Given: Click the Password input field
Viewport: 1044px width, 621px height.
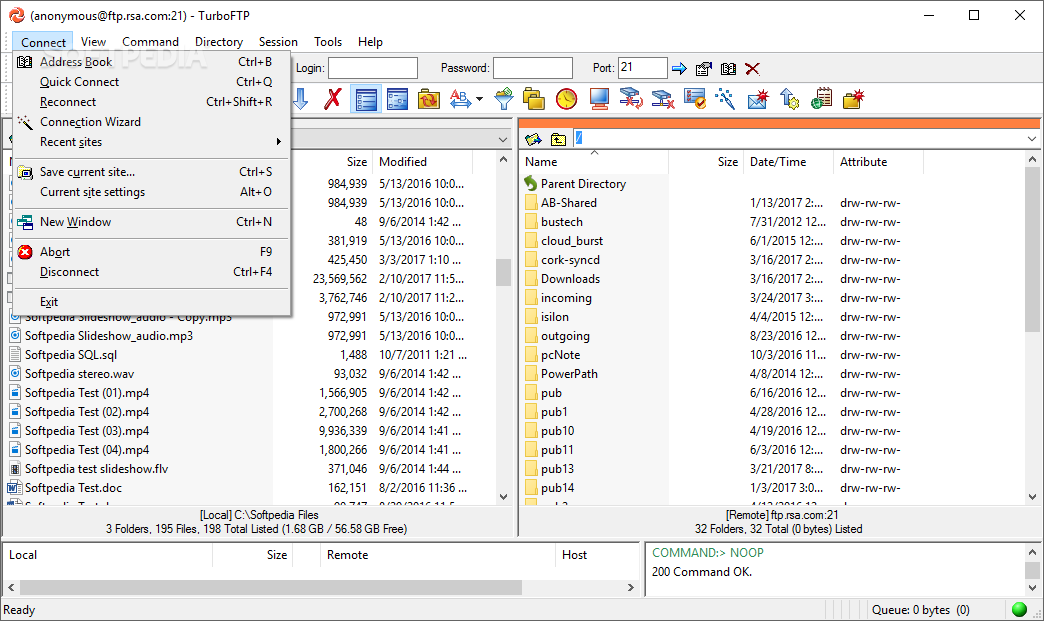Looking at the screenshot, I should click(533, 68).
